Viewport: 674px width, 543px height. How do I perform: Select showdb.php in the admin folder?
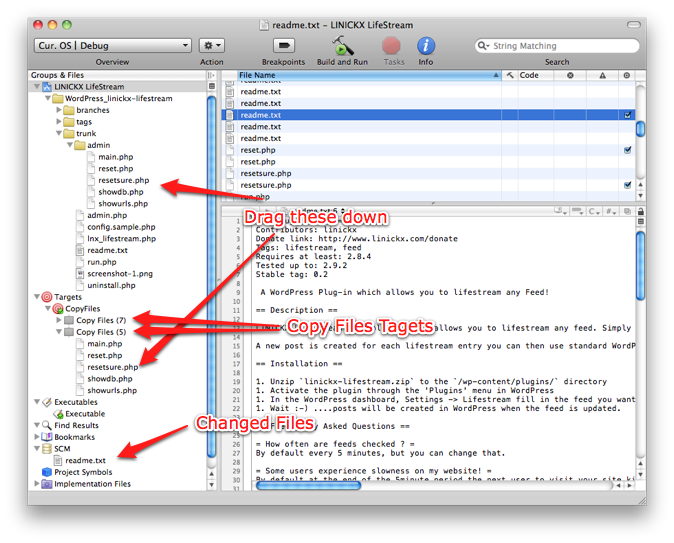click(x=121, y=192)
